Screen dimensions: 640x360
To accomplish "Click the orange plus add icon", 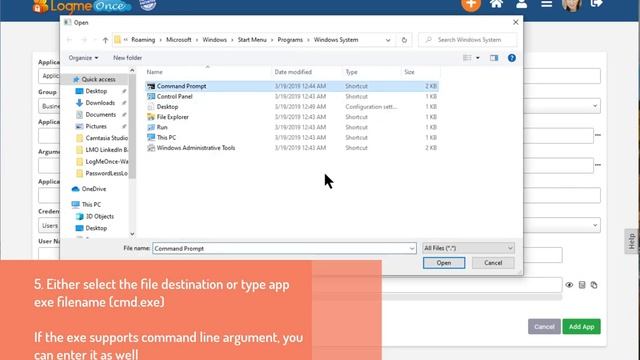I will pyautogui.click(x=471, y=4).
